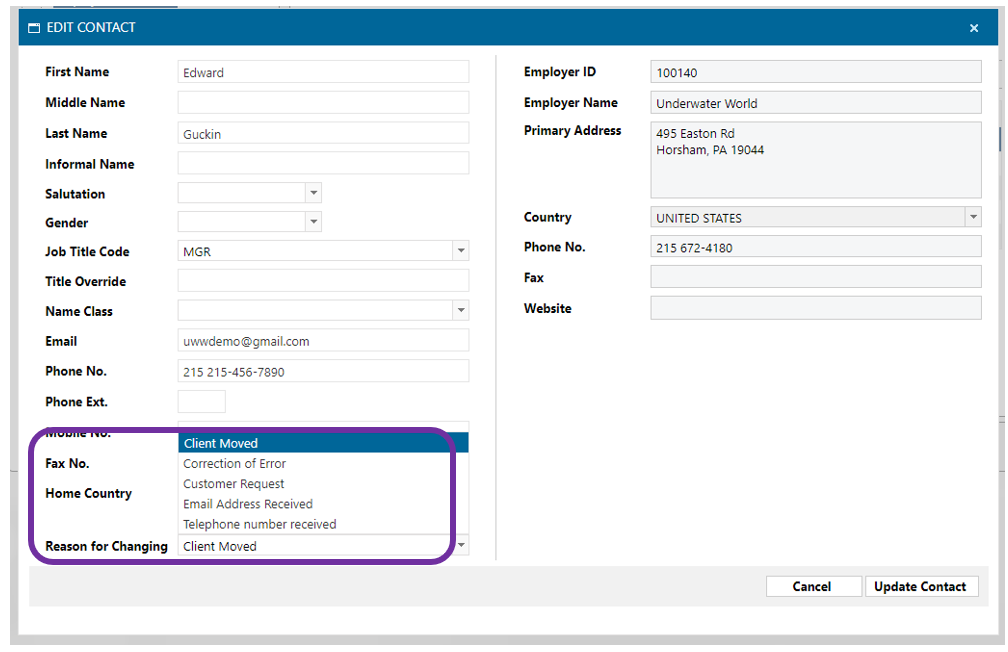
Task: Click the Cancel button
Action: tap(812, 587)
